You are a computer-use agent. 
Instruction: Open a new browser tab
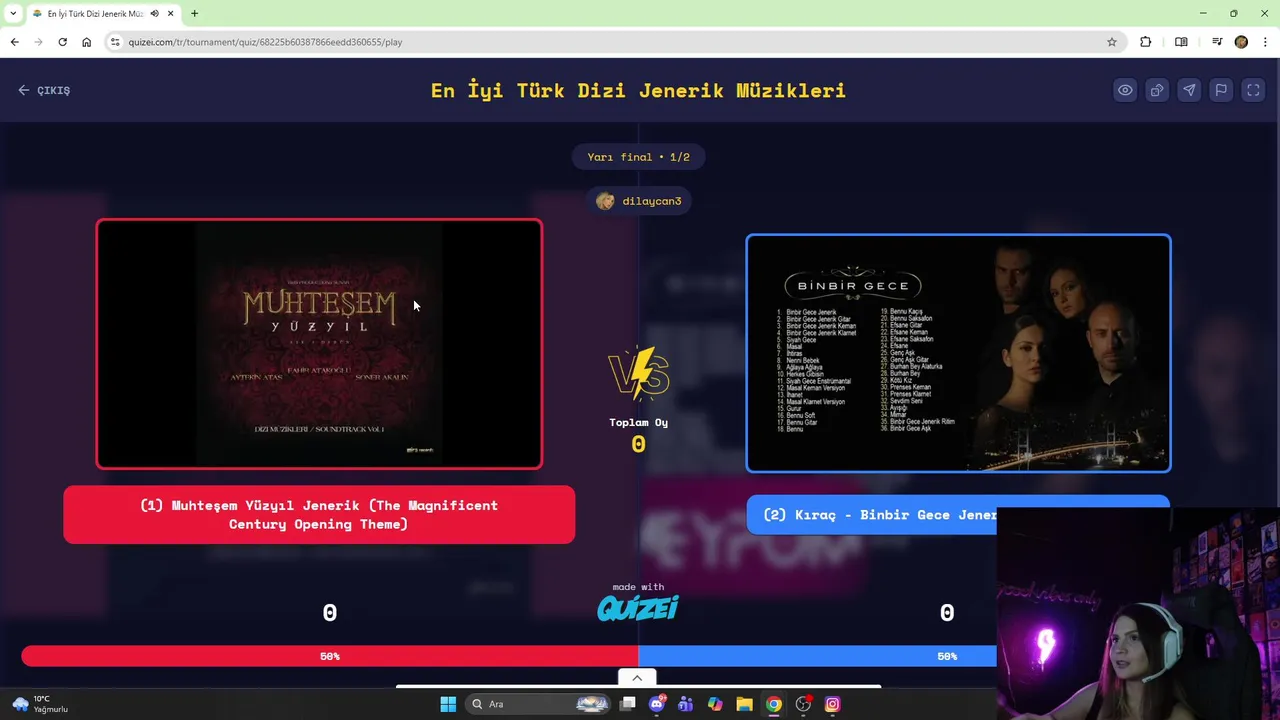click(194, 14)
